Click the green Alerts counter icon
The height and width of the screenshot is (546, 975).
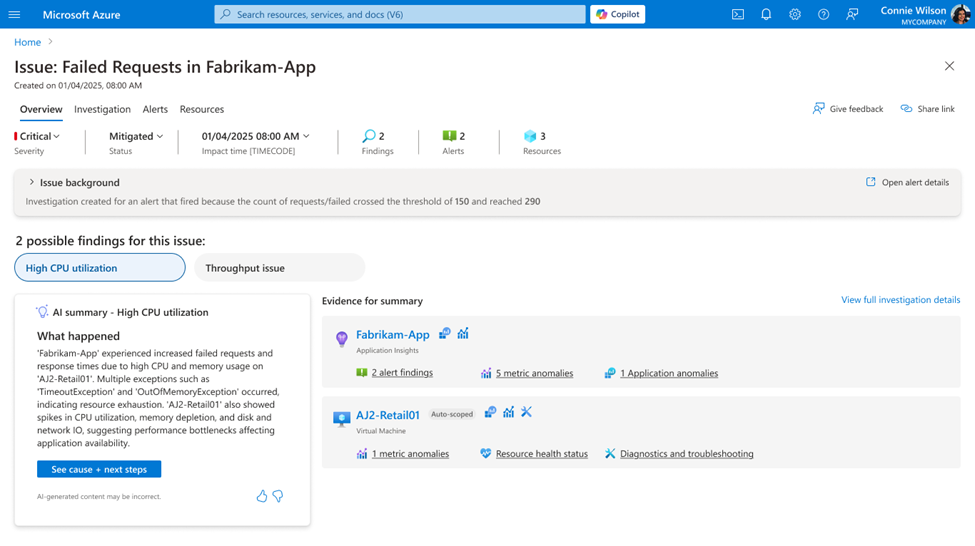(x=449, y=136)
